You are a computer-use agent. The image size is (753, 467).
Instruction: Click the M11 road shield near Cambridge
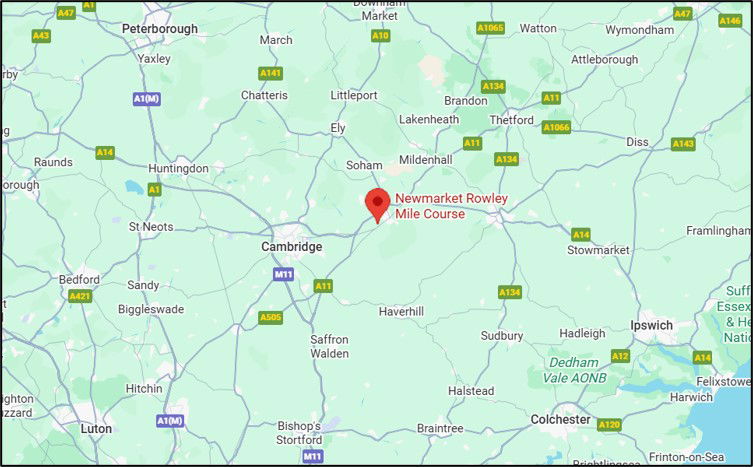click(x=283, y=274)
